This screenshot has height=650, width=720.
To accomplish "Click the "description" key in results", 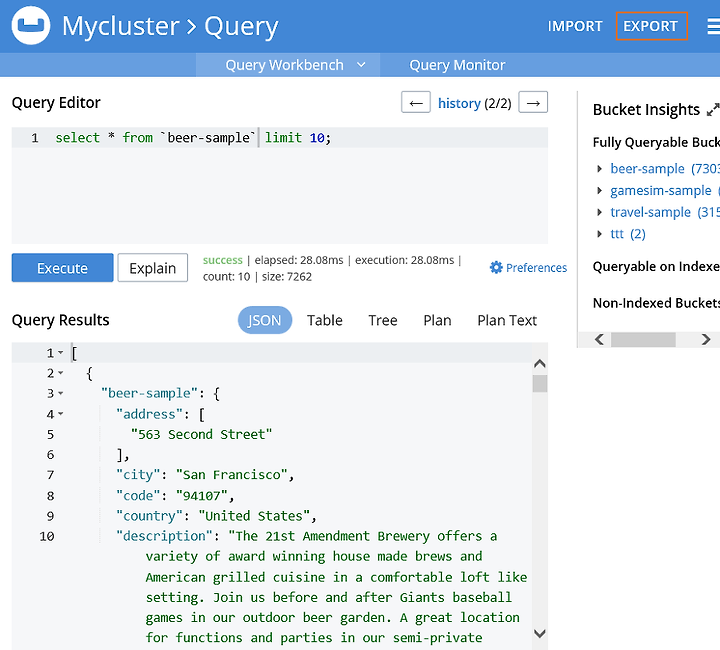I will point(164,536).
